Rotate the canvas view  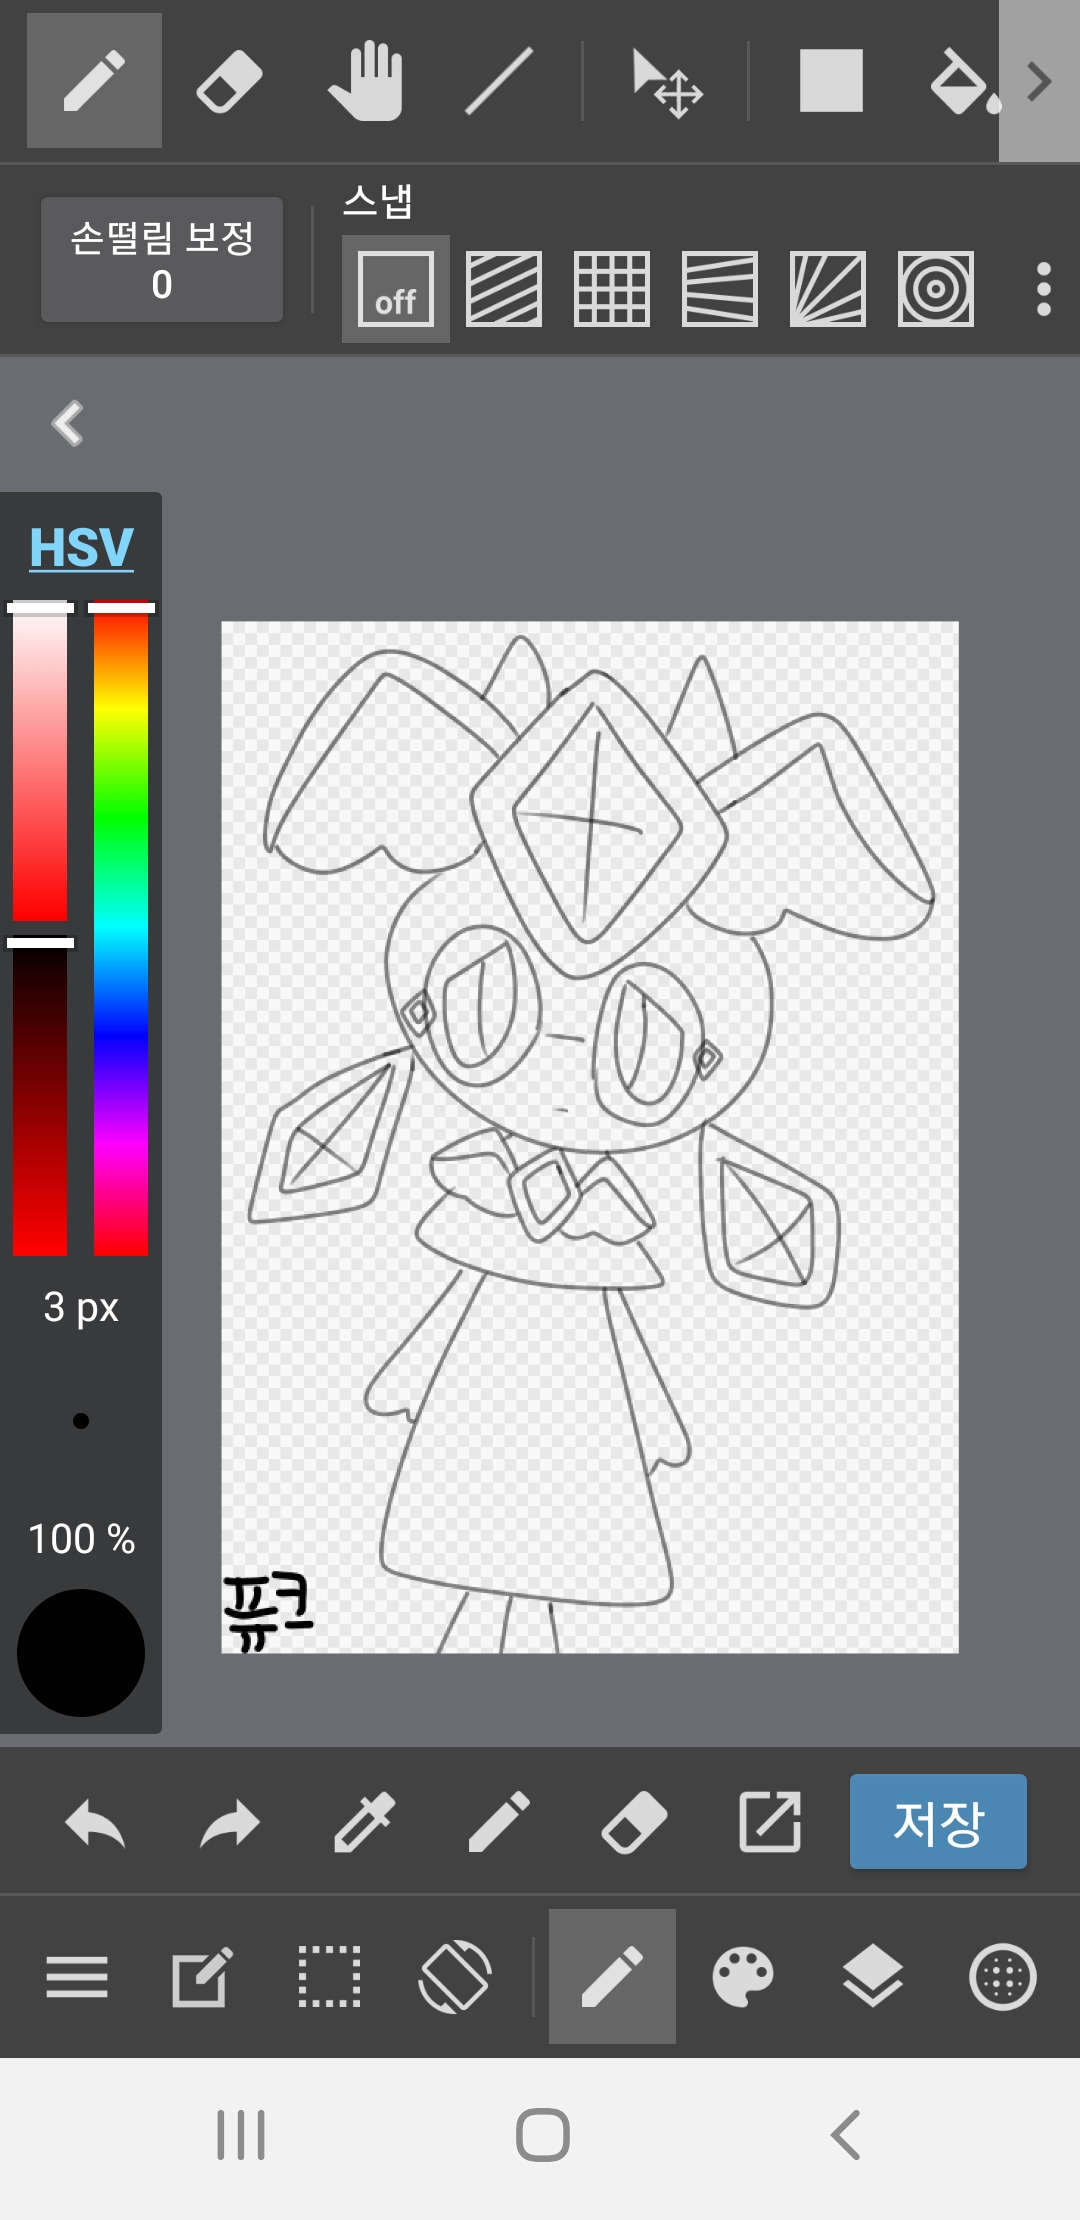[x=455, y=1977]
